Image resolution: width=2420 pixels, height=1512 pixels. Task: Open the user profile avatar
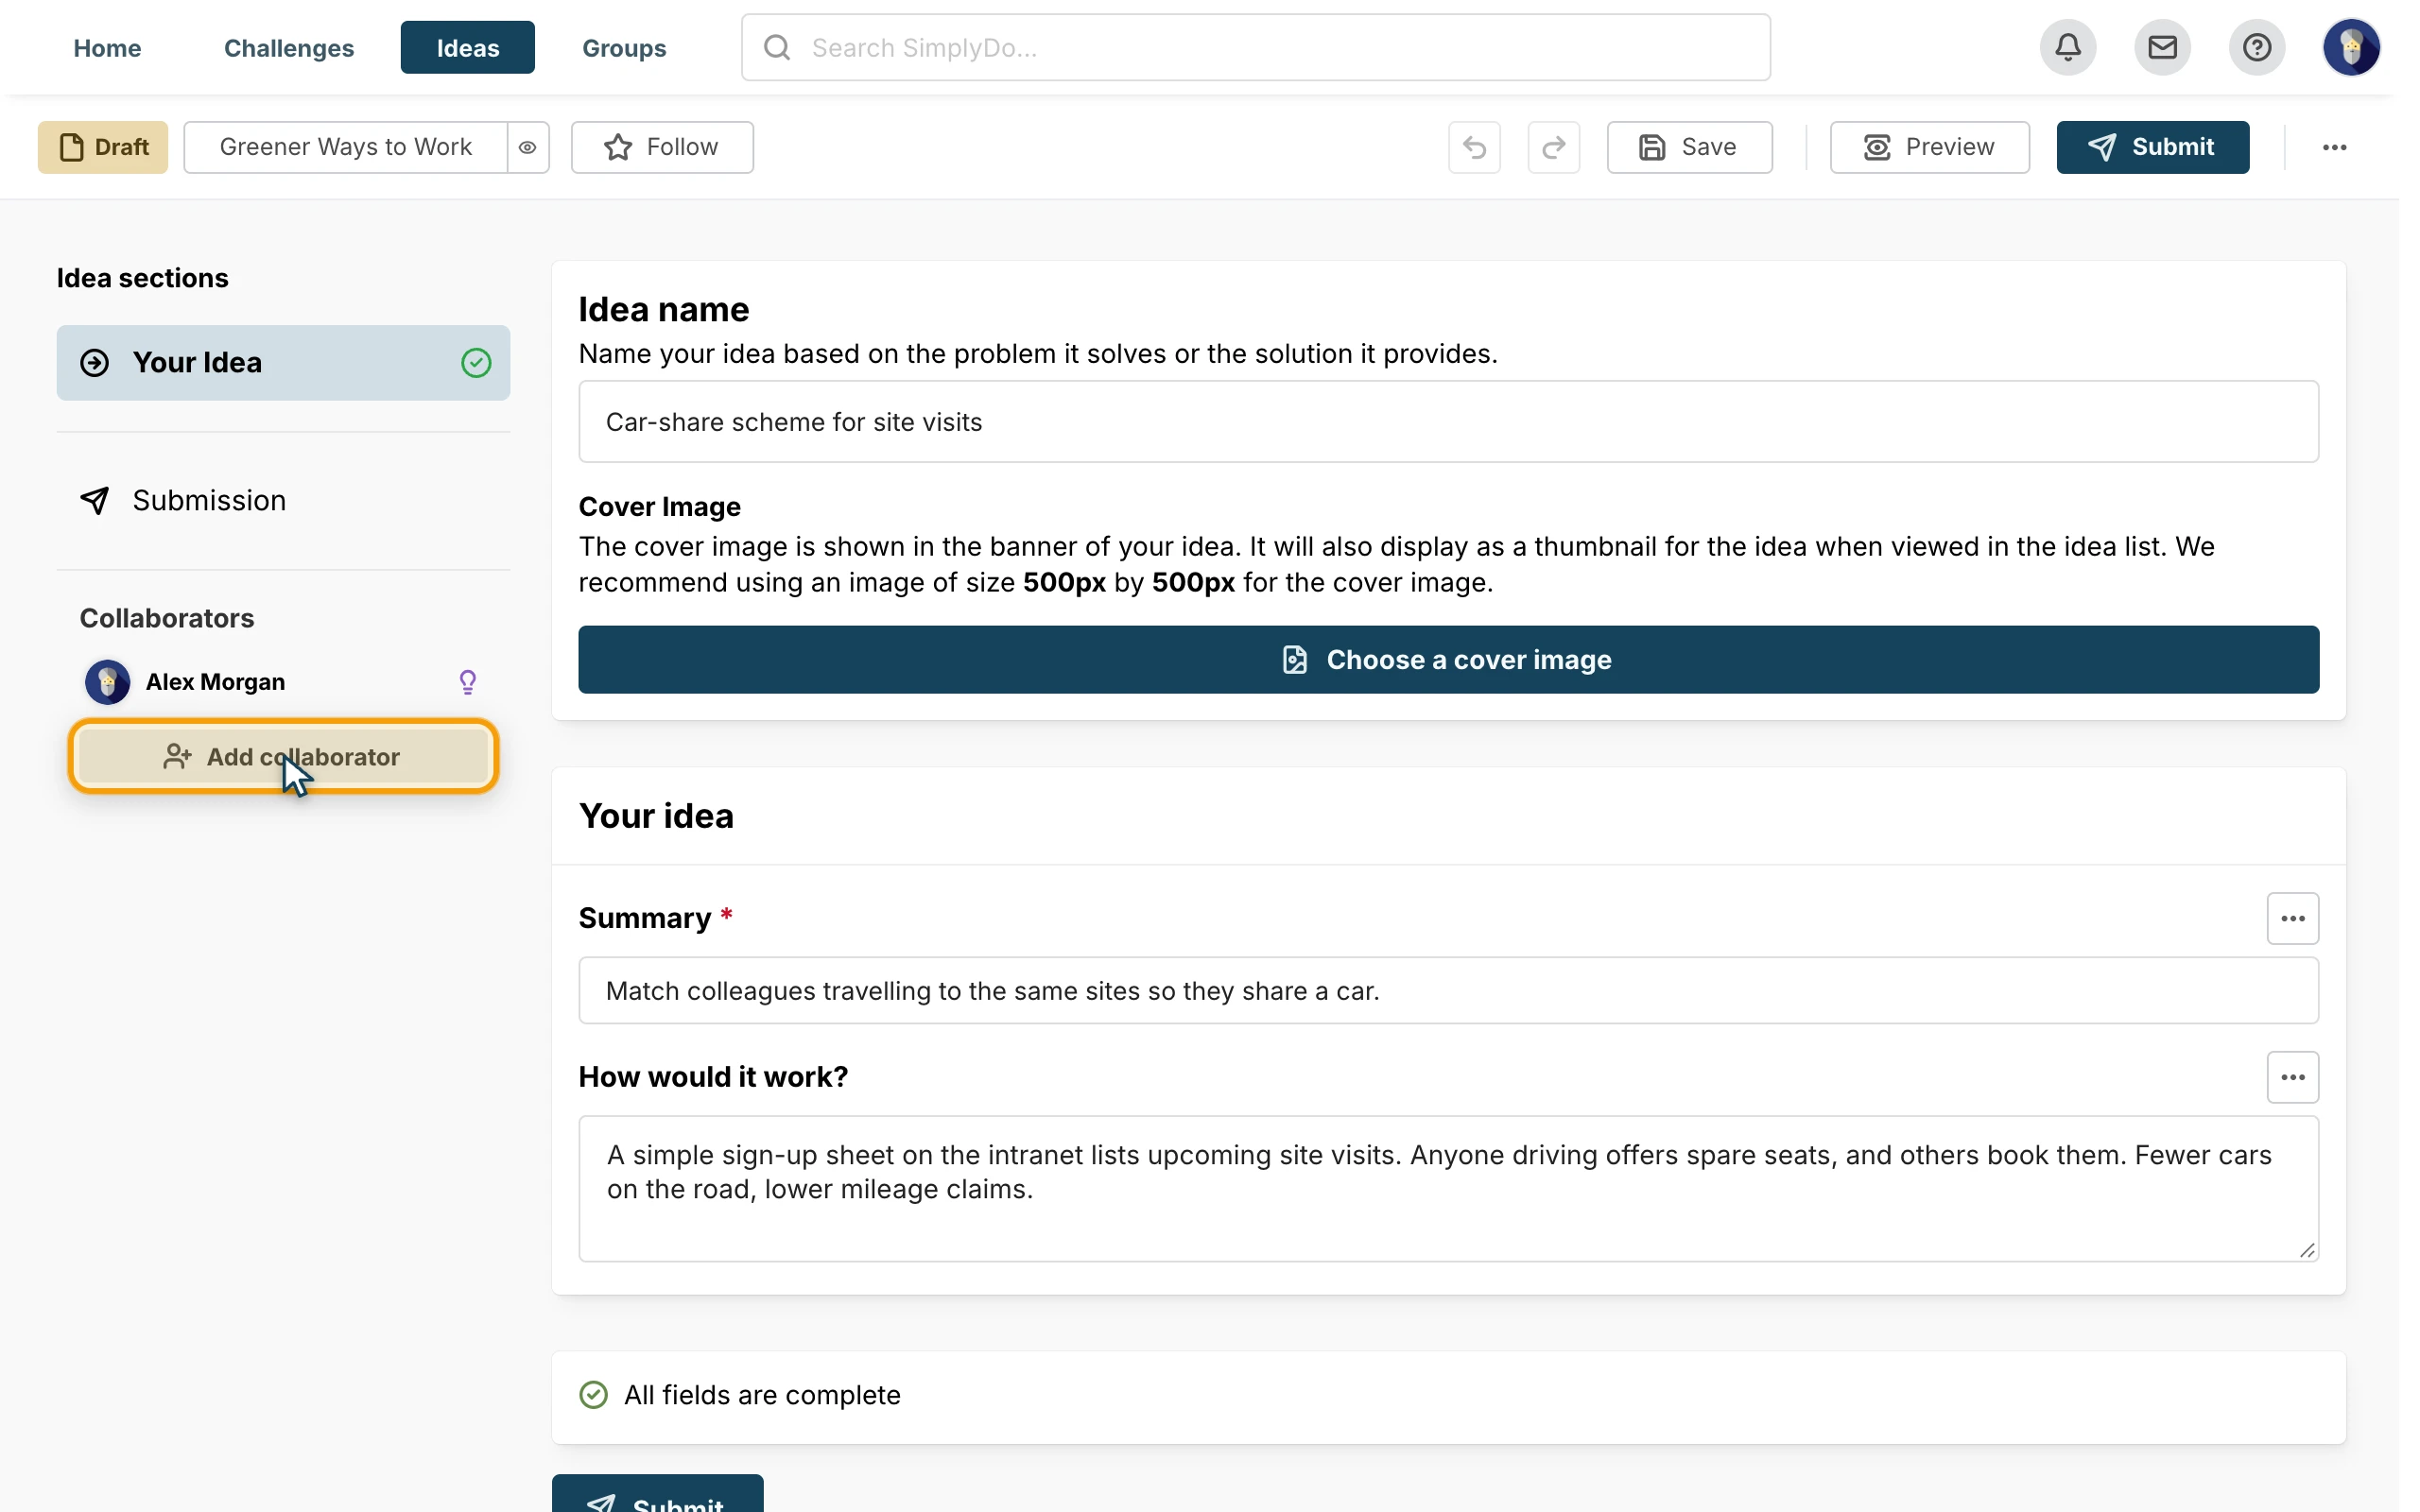pos(2350,47)
